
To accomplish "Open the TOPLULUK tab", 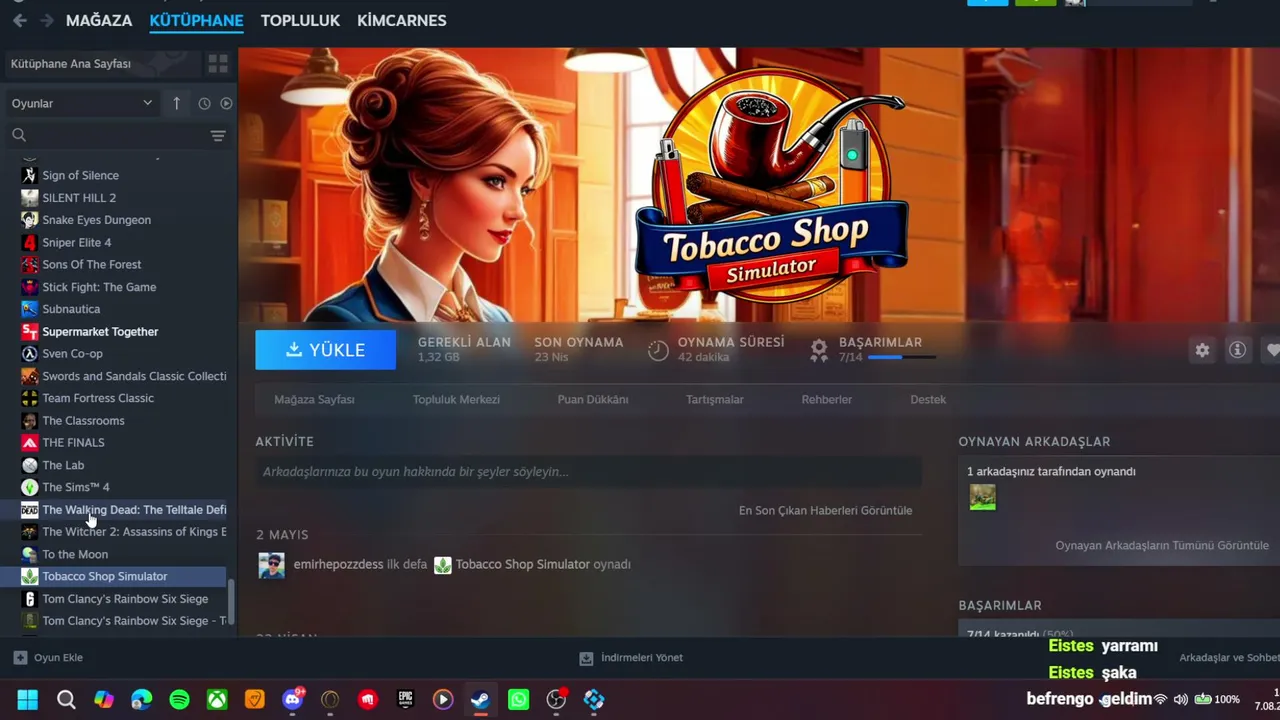I will tap(300, 20).
